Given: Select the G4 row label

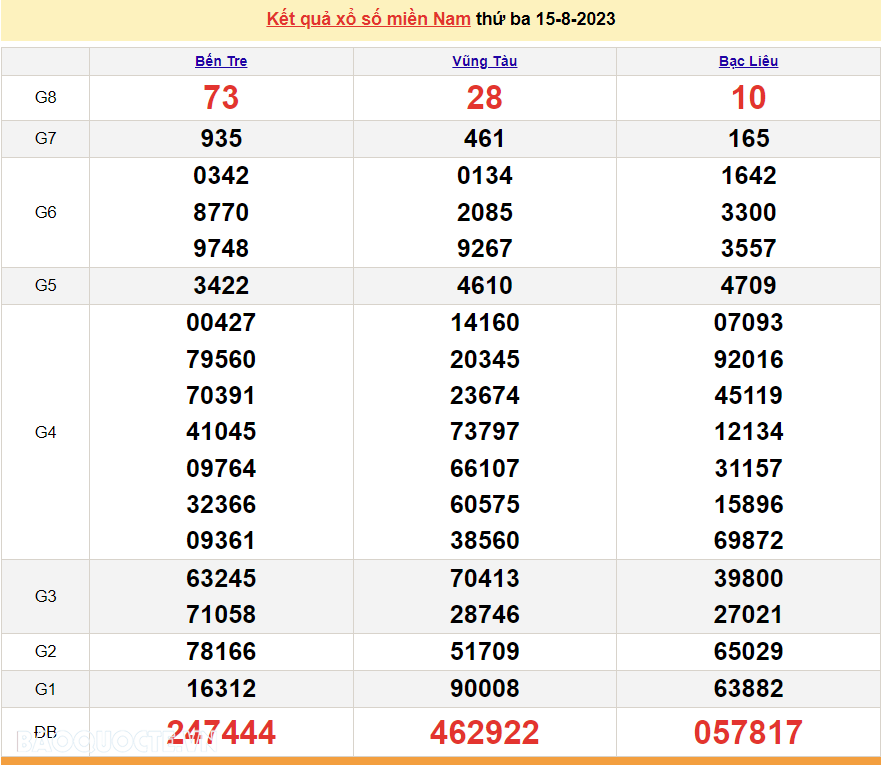Looking at the screenshot, I should click(46, 432).
